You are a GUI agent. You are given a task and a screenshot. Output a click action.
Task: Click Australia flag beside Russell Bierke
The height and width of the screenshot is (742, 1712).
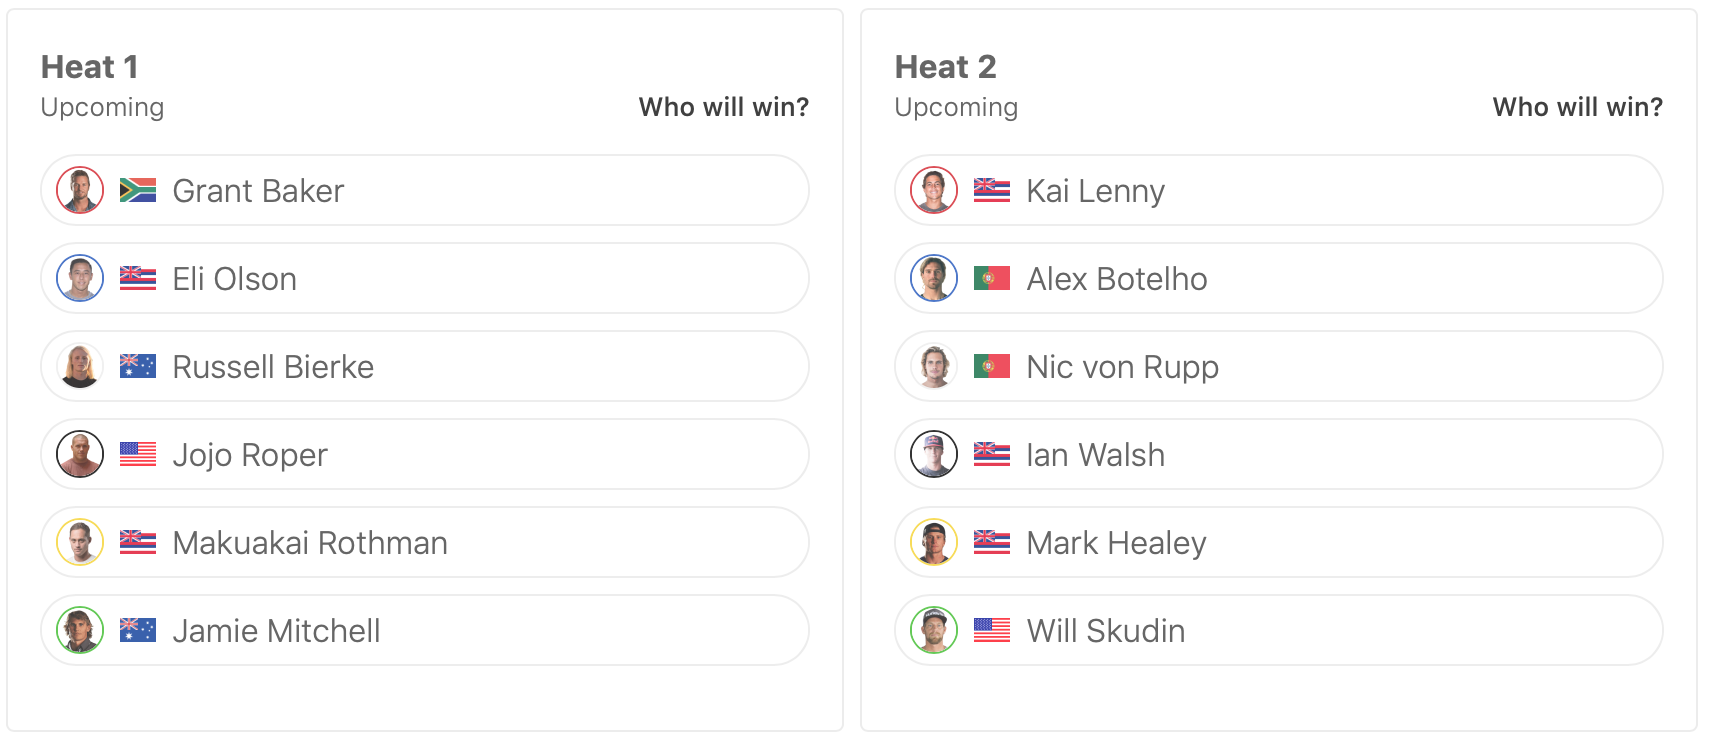click(x=138, y=367)
